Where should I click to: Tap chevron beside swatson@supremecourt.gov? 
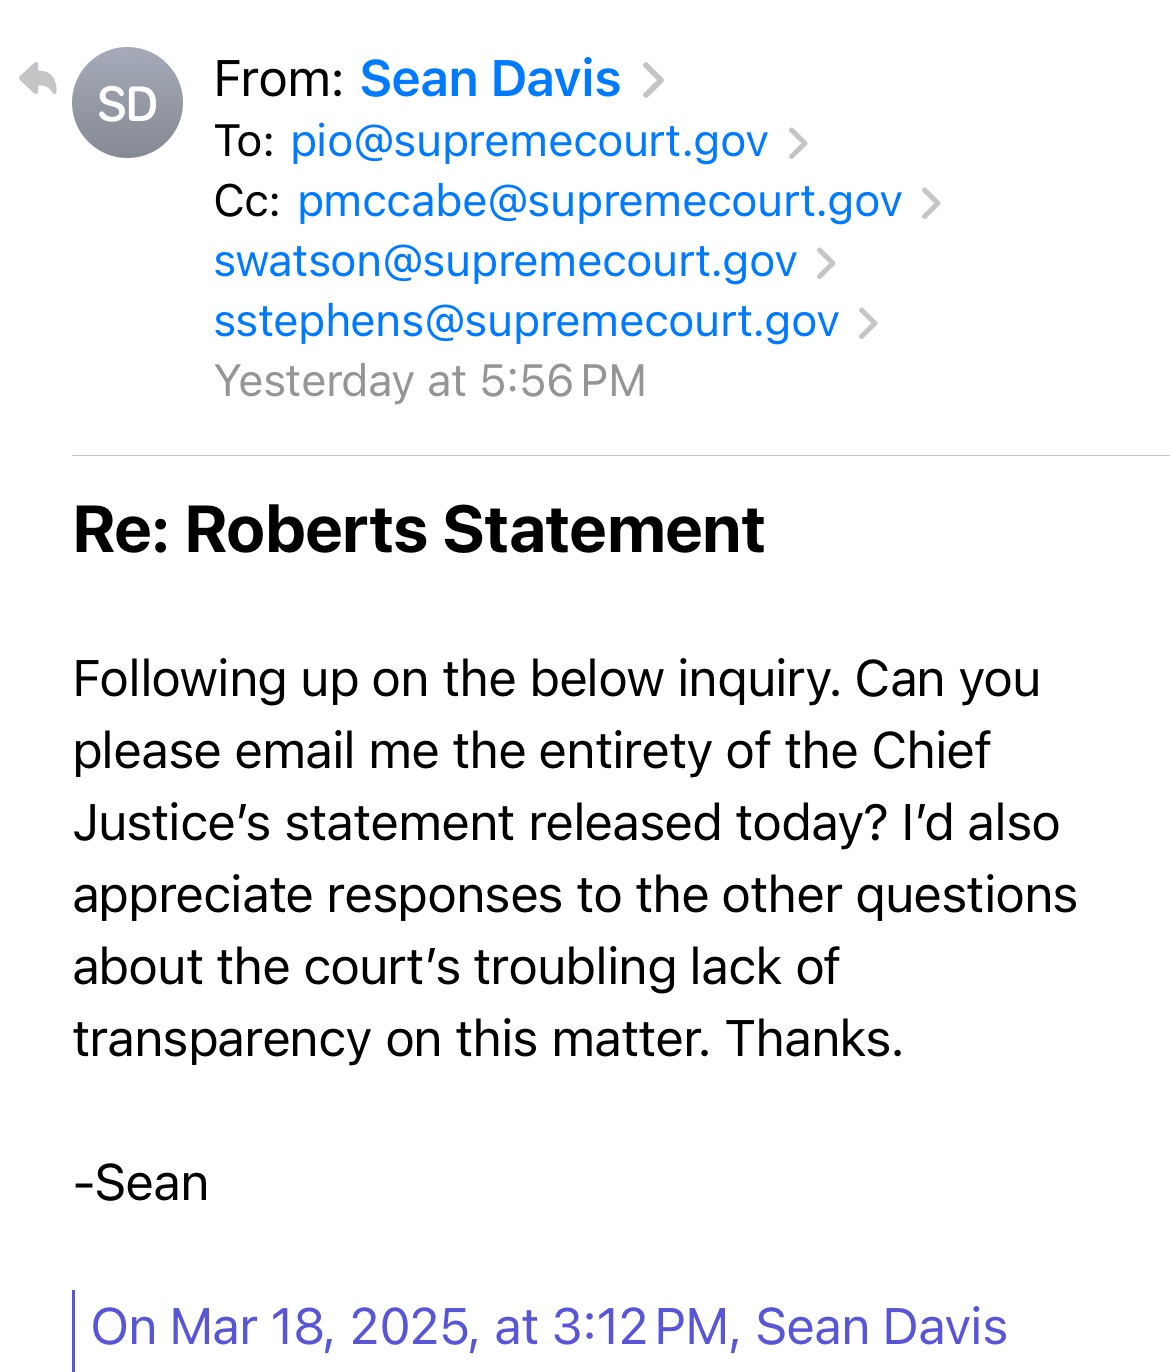pos(826,263)
